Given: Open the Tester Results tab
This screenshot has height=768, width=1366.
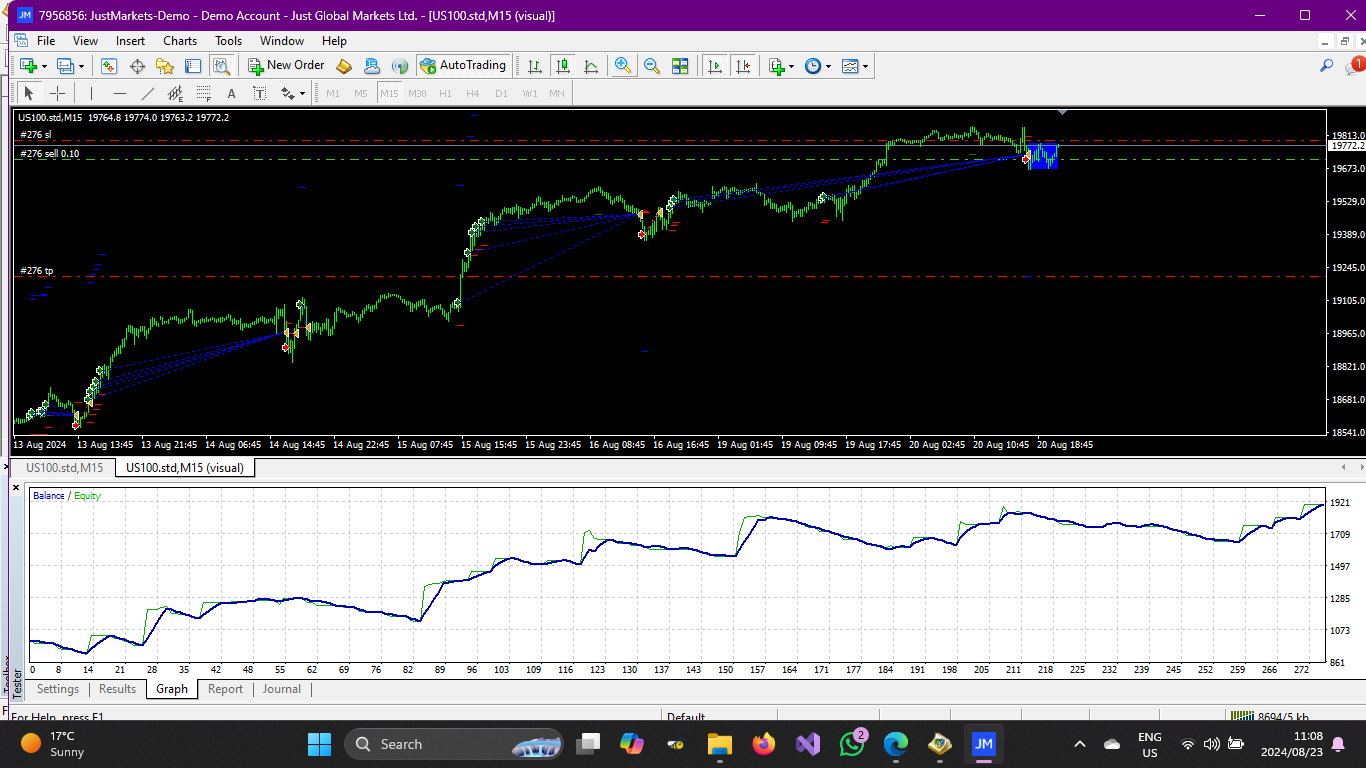Looking at the screenshot, I should [x=117, y=689].
